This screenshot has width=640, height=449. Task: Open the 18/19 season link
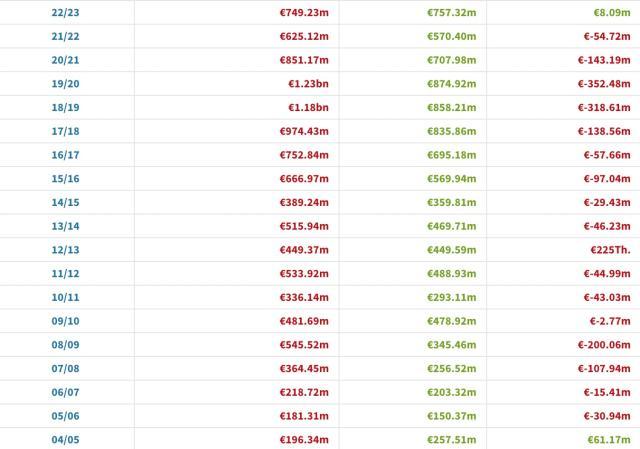(x=65, y=108)
